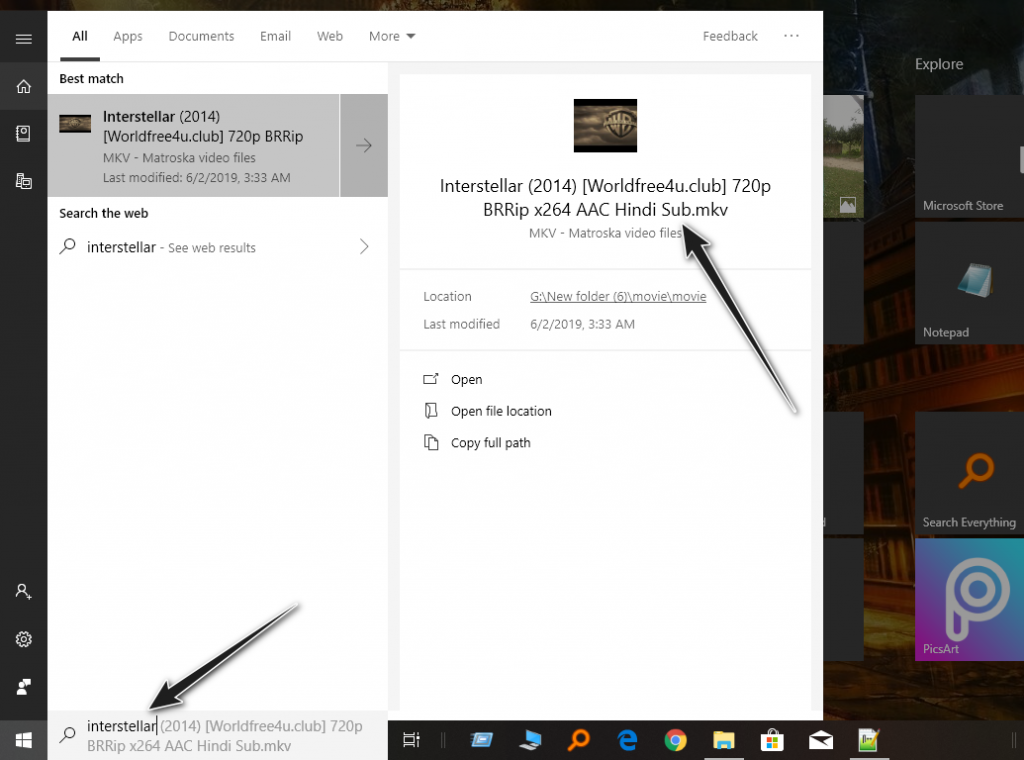Switch to the Email tab

tap(275, 36)
